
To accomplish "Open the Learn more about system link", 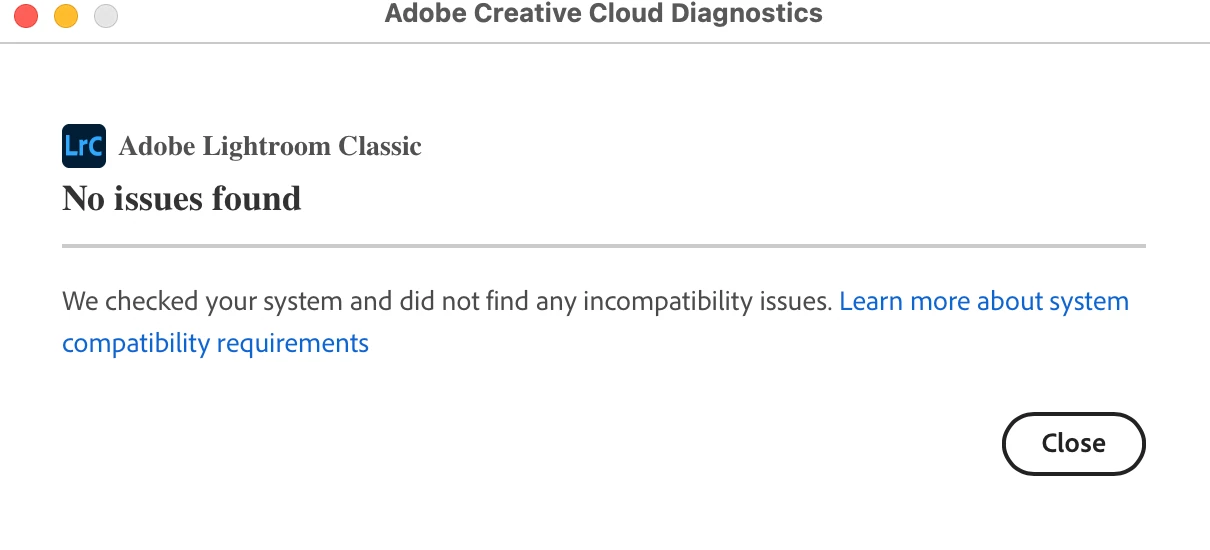I will pos(984,301).
